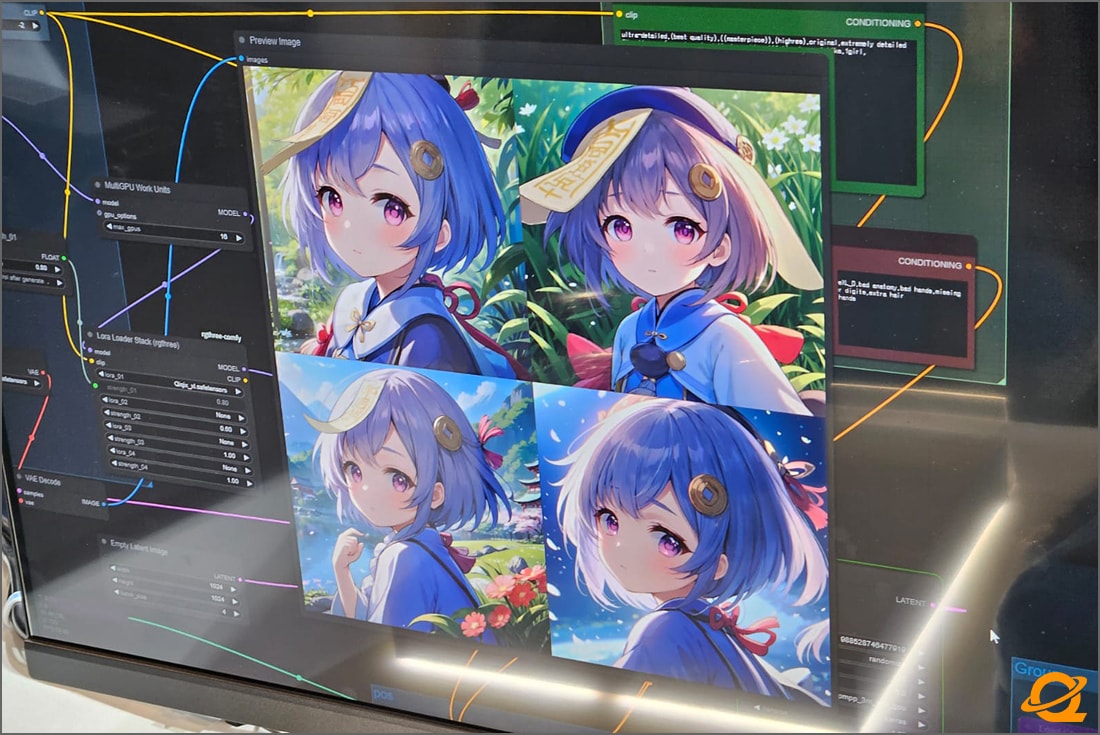The height and width of the screenshot is (735, 1100).
Task: Decrease max_gpus with the left arrow
Action: (x=109, y=227)
